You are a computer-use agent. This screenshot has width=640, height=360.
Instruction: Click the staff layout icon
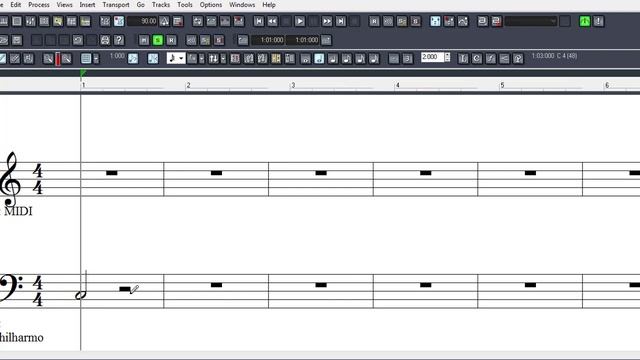86,58
